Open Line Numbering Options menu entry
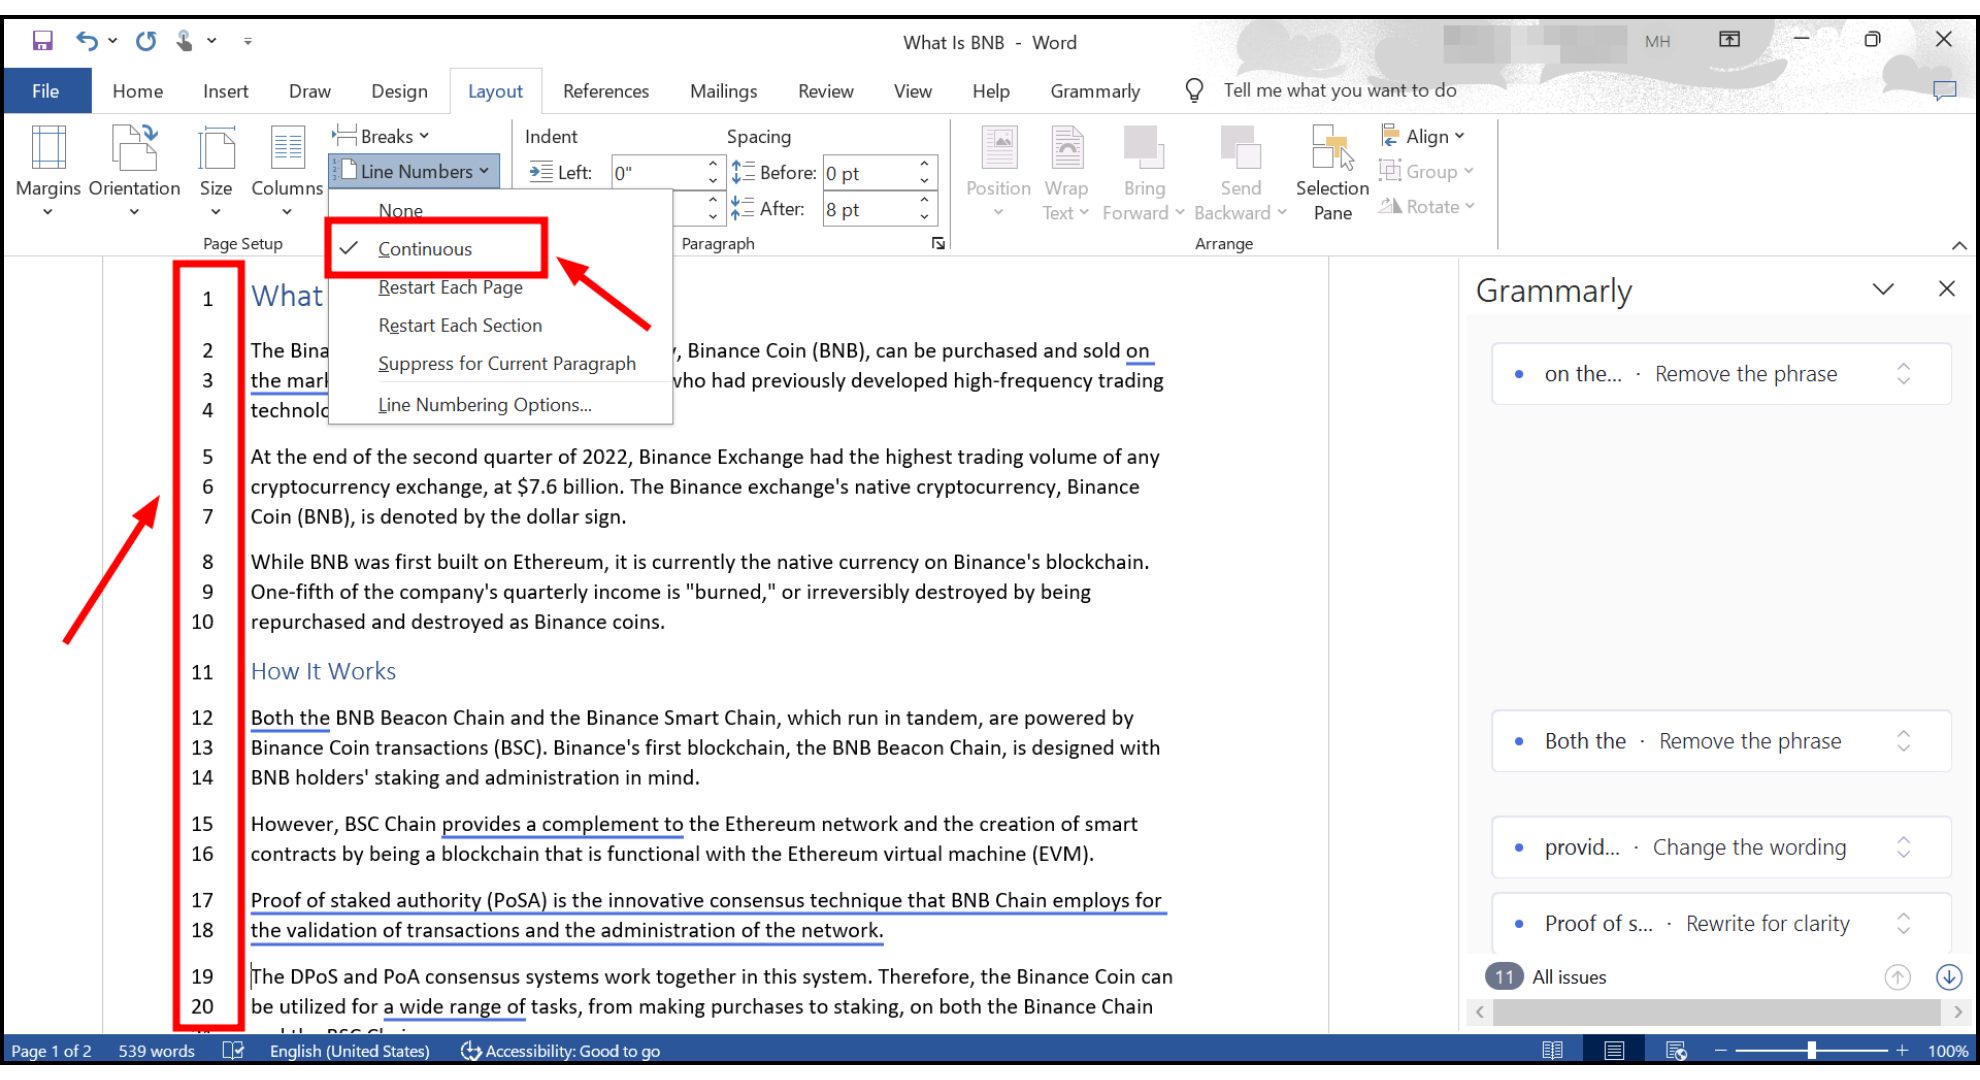 pyautogui.click(x=484, y=405)
